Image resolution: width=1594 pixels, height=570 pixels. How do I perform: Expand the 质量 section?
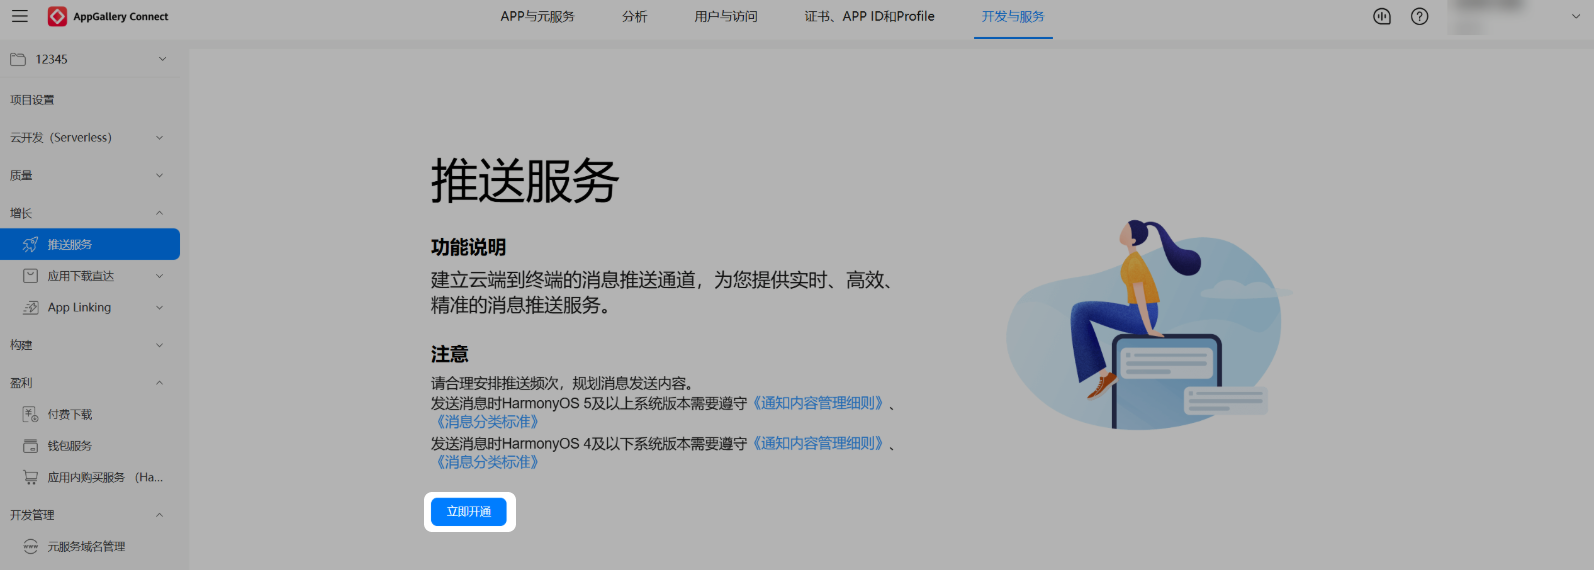point(159,176)
